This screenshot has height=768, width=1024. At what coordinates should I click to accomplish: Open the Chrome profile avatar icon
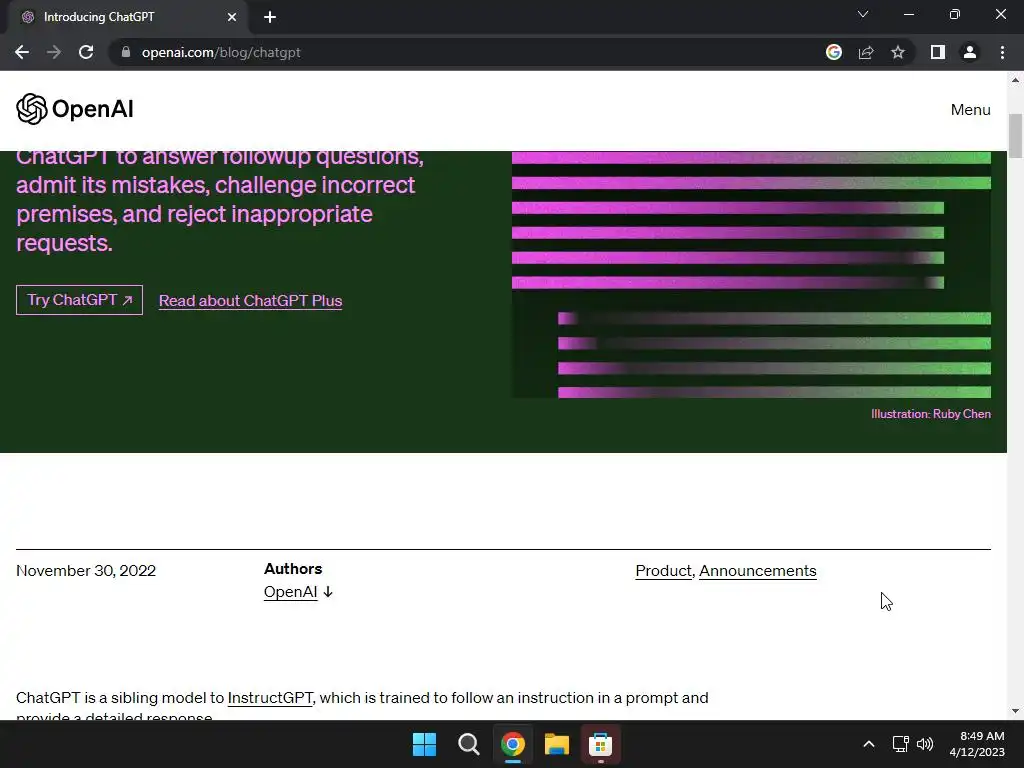tap(970, 52)
